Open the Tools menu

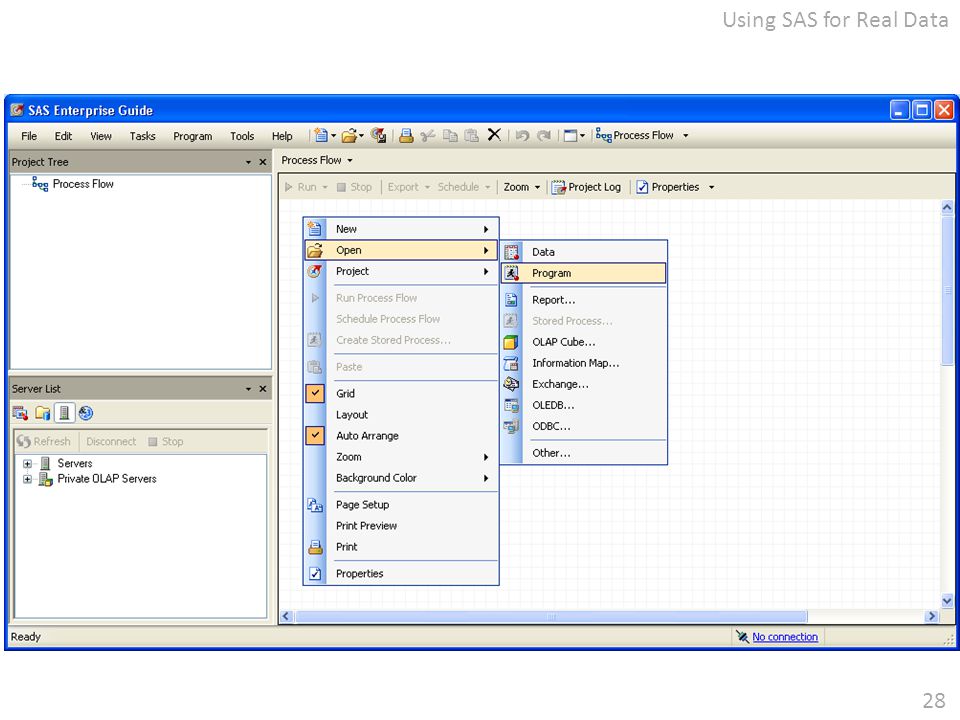tap(242, 136)
